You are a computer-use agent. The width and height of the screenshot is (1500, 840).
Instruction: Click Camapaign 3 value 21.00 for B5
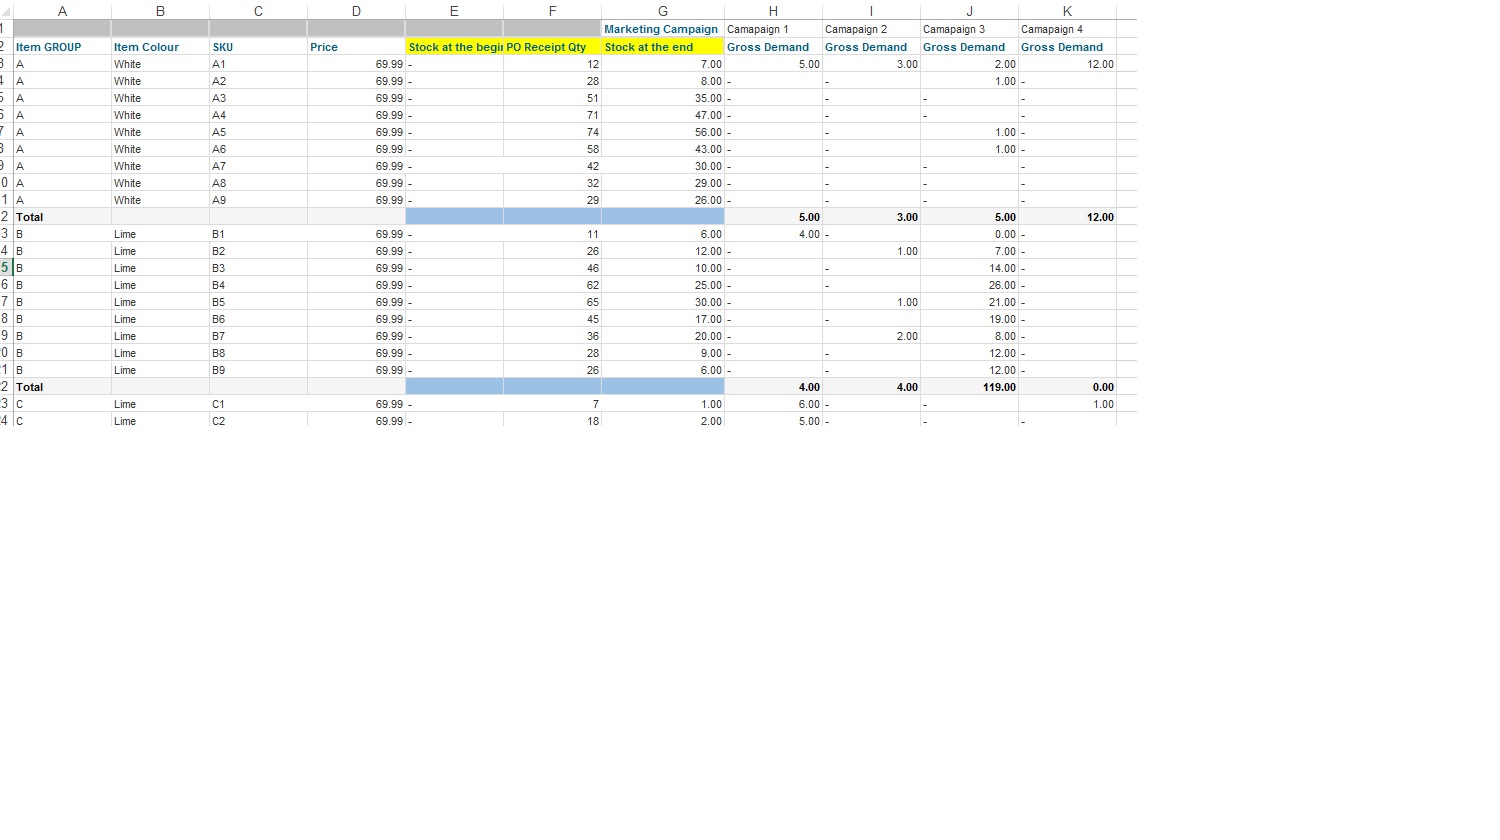click(x=969, y=302)
